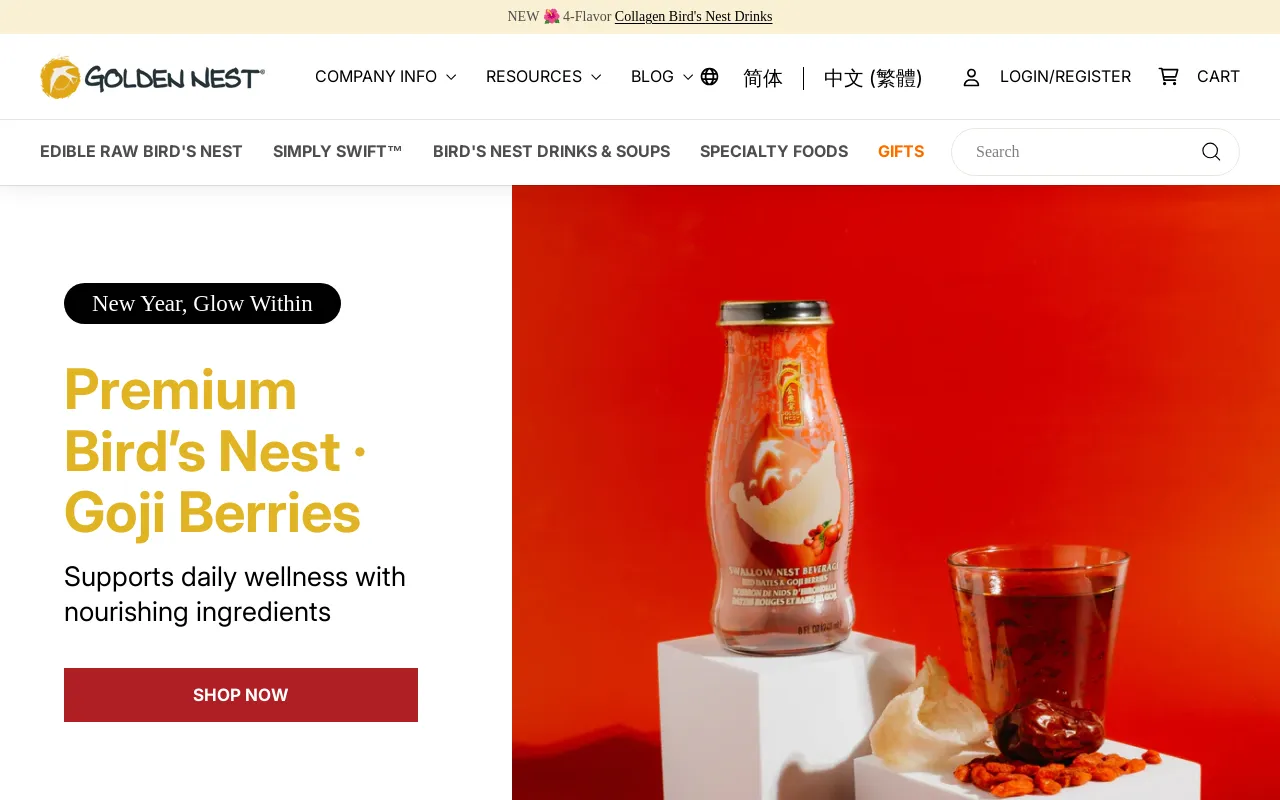Go to Specialty Foods category

tap(774, 152)
